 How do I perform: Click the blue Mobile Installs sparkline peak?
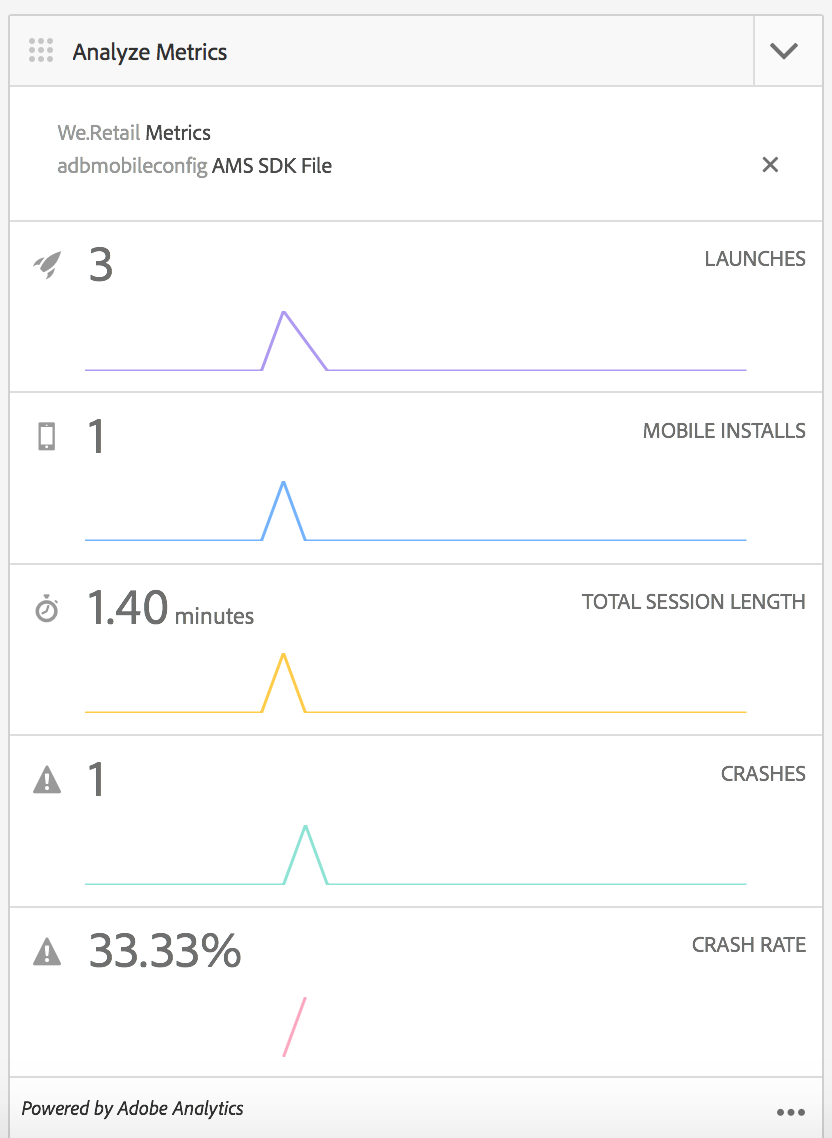tap(284, 485)
